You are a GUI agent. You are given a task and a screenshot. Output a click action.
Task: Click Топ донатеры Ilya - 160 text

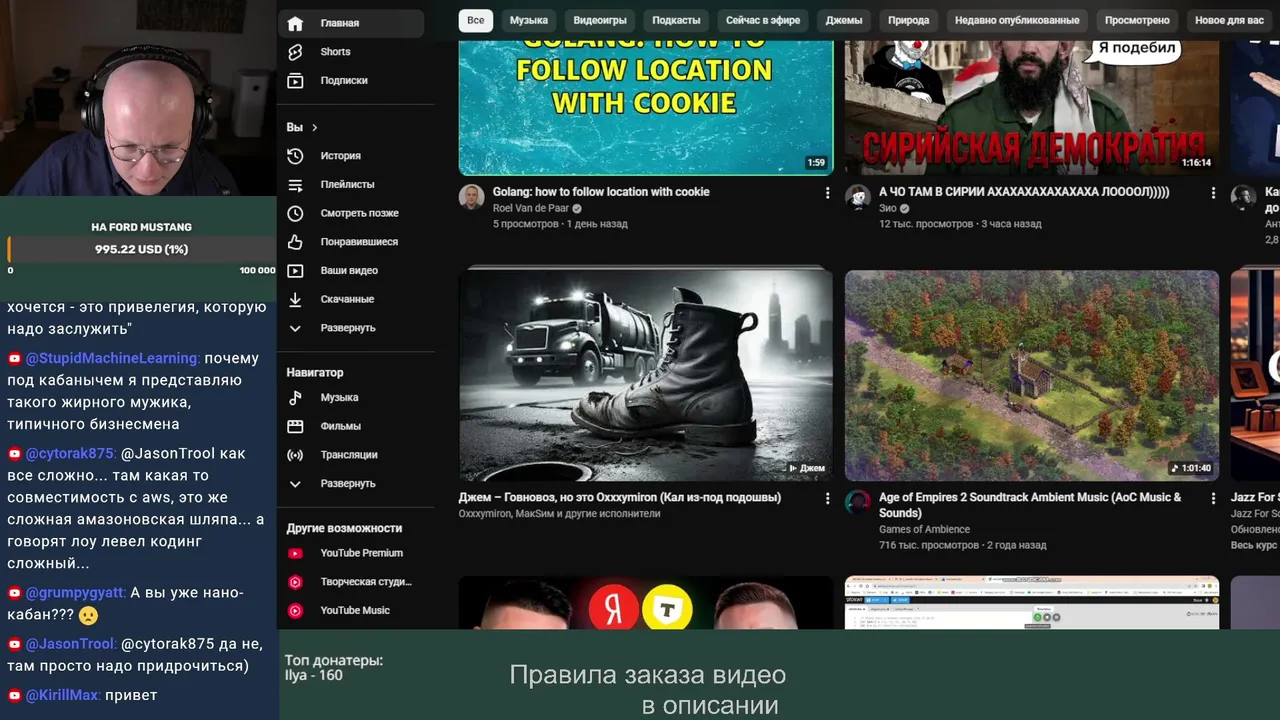pyautogui.click(x=333, y=667)
